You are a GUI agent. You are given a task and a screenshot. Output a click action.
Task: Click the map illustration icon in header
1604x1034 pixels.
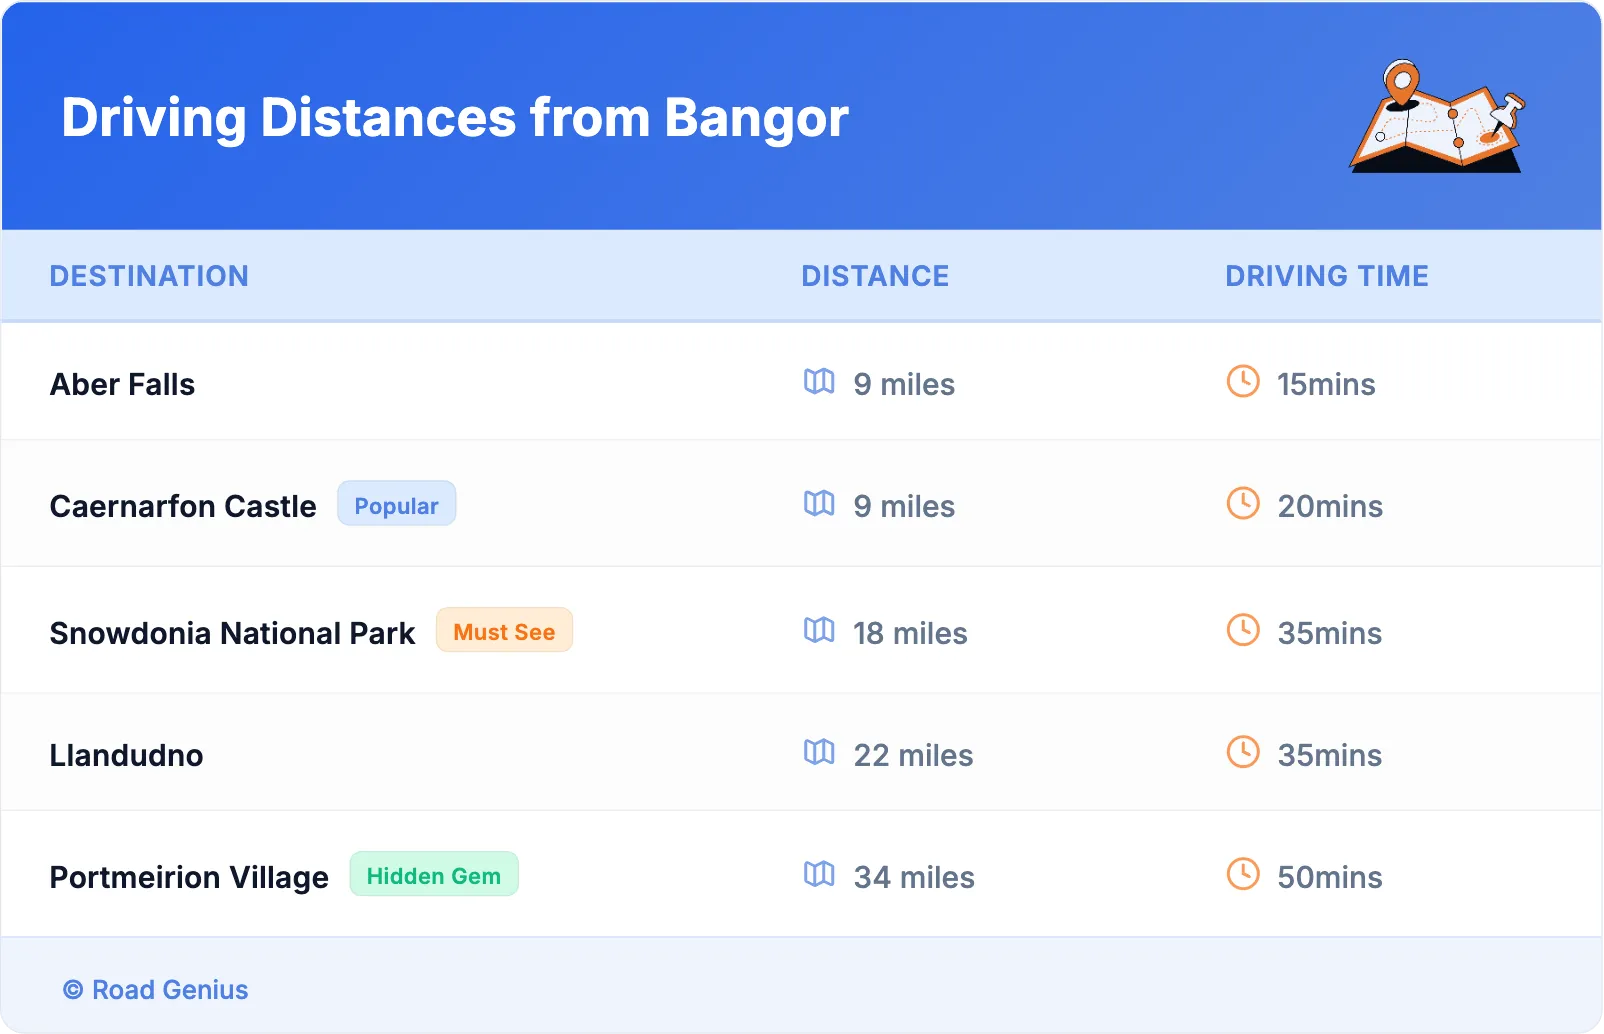coord(1437,116)
